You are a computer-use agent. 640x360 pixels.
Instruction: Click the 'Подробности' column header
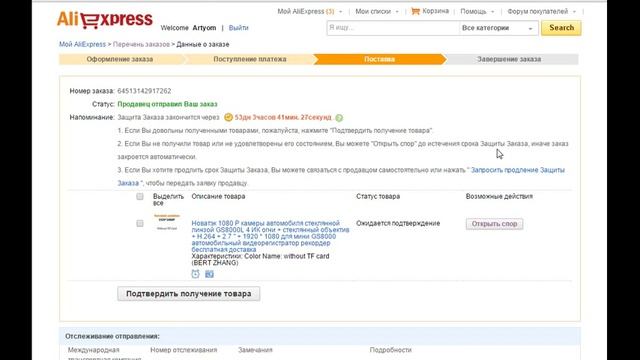pyautogui.click(x=391, y=350)
